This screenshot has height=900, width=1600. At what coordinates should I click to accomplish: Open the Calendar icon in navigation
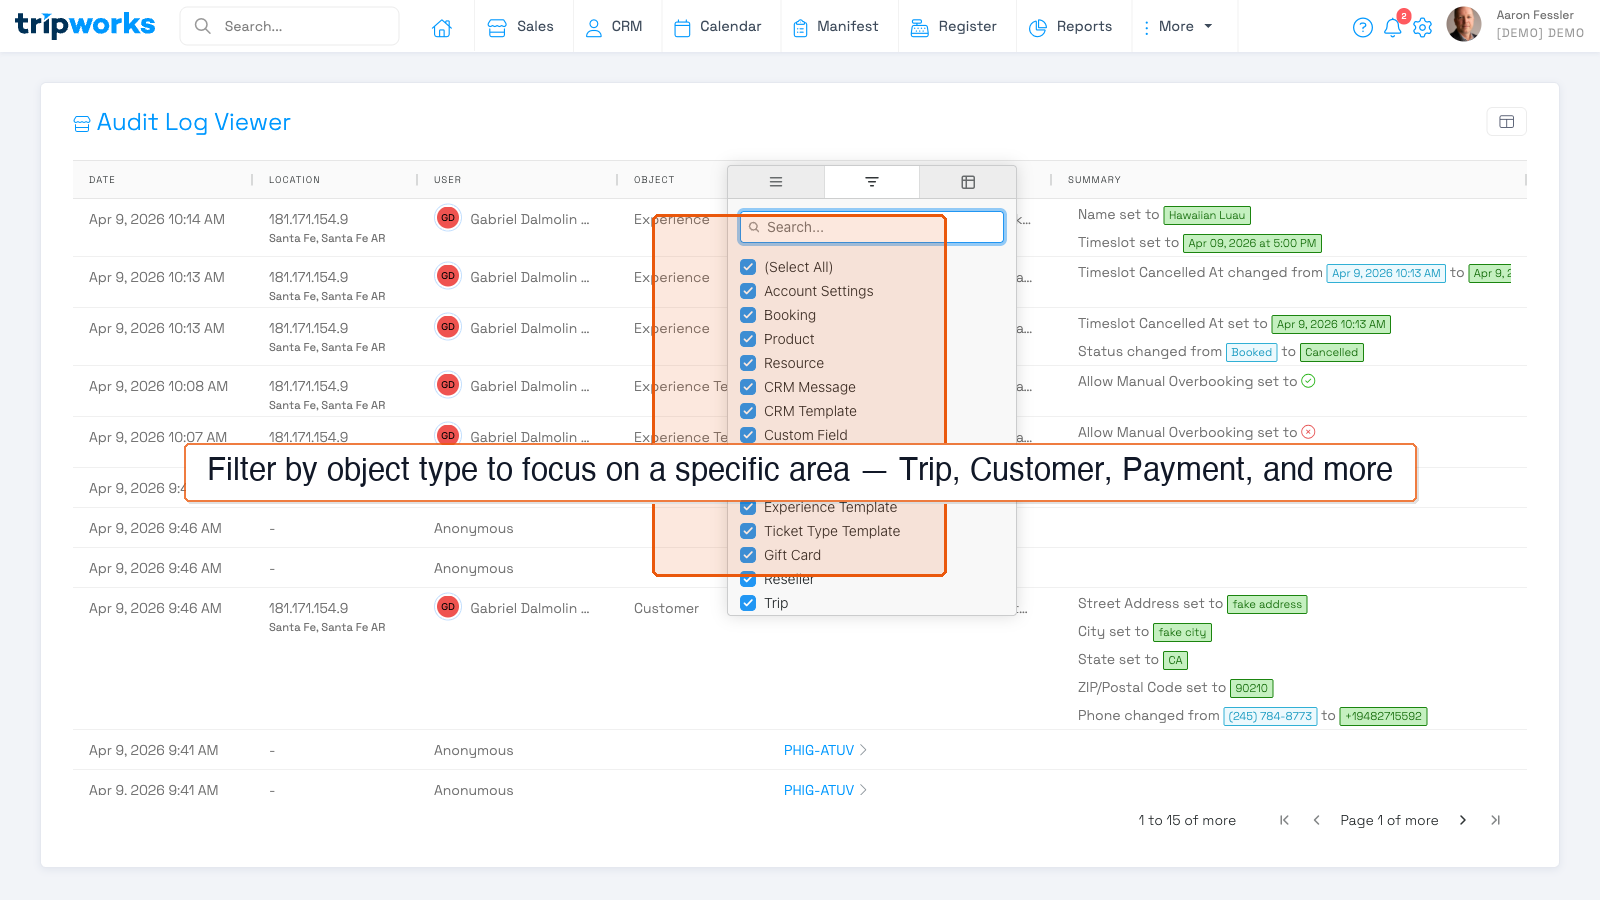tap(682, 27)
